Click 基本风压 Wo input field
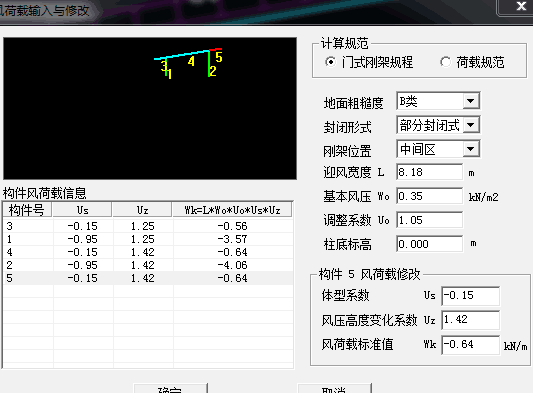This screenshot has width=533, height=393. pos(430,196)
